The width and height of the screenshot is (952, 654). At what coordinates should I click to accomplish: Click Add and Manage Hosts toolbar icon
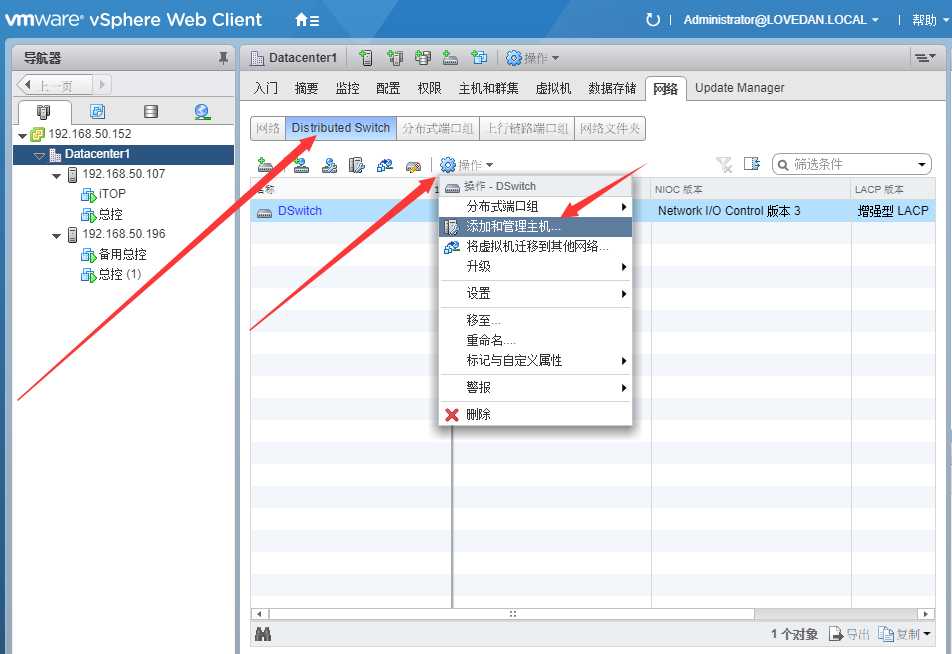point(356,165)
